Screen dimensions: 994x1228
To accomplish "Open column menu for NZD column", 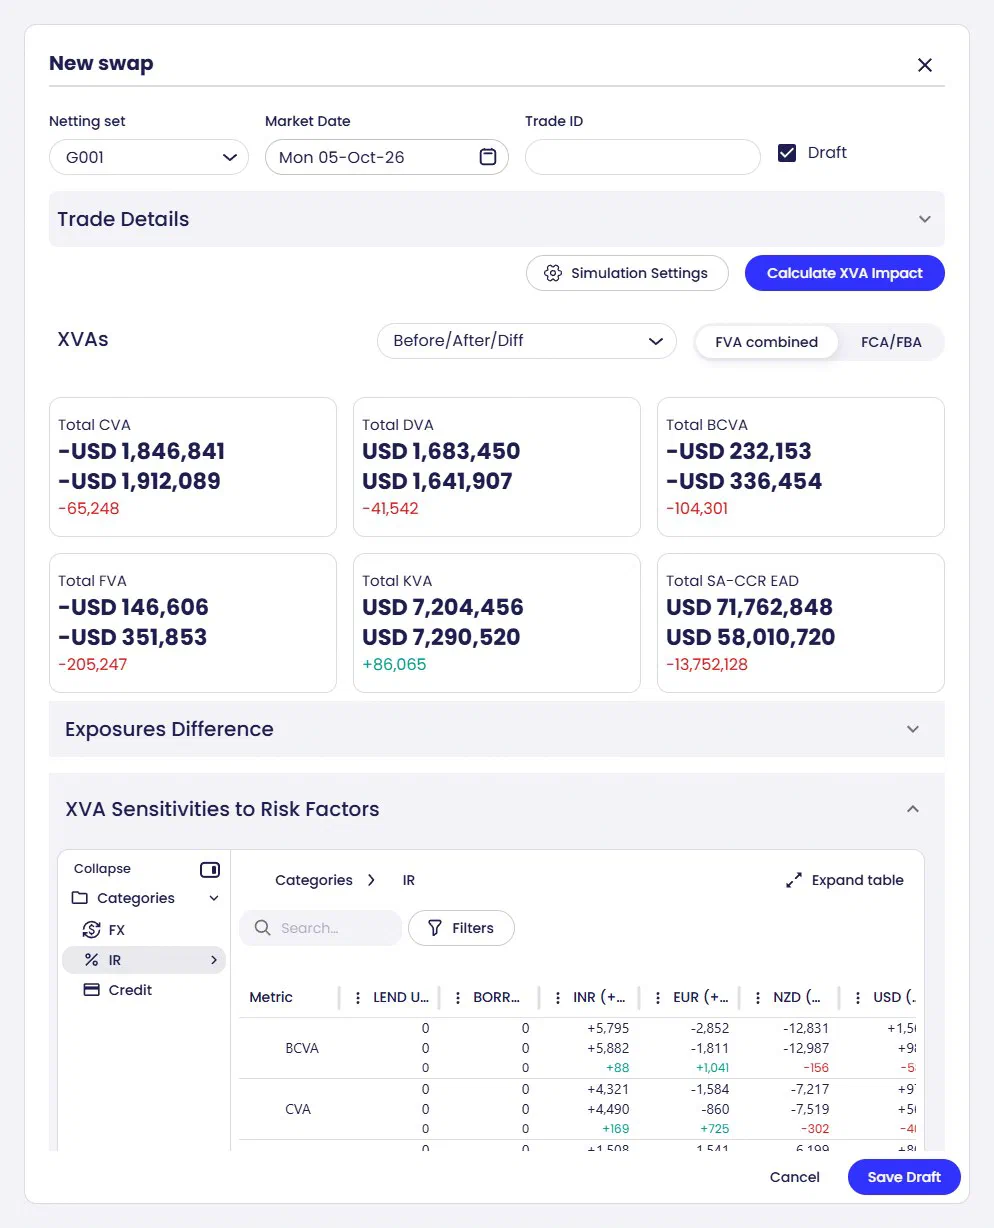I will (758, 998).
